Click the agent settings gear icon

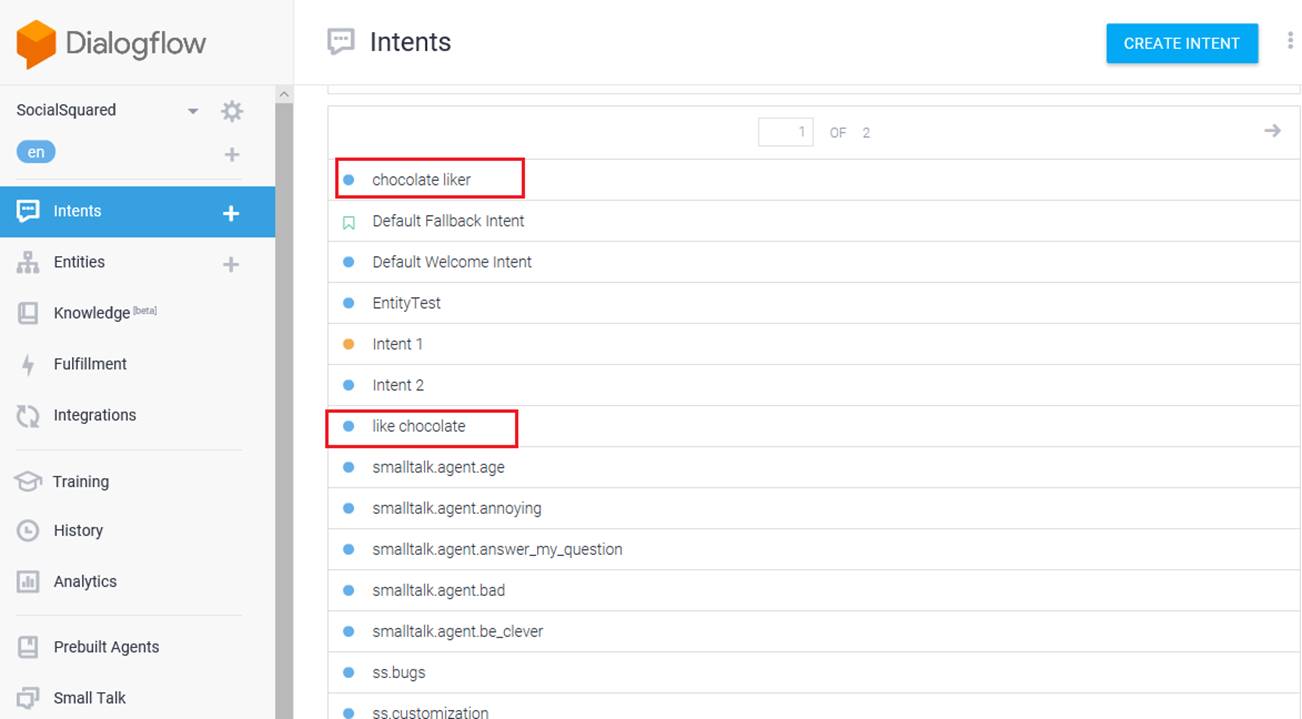(232, 111)
